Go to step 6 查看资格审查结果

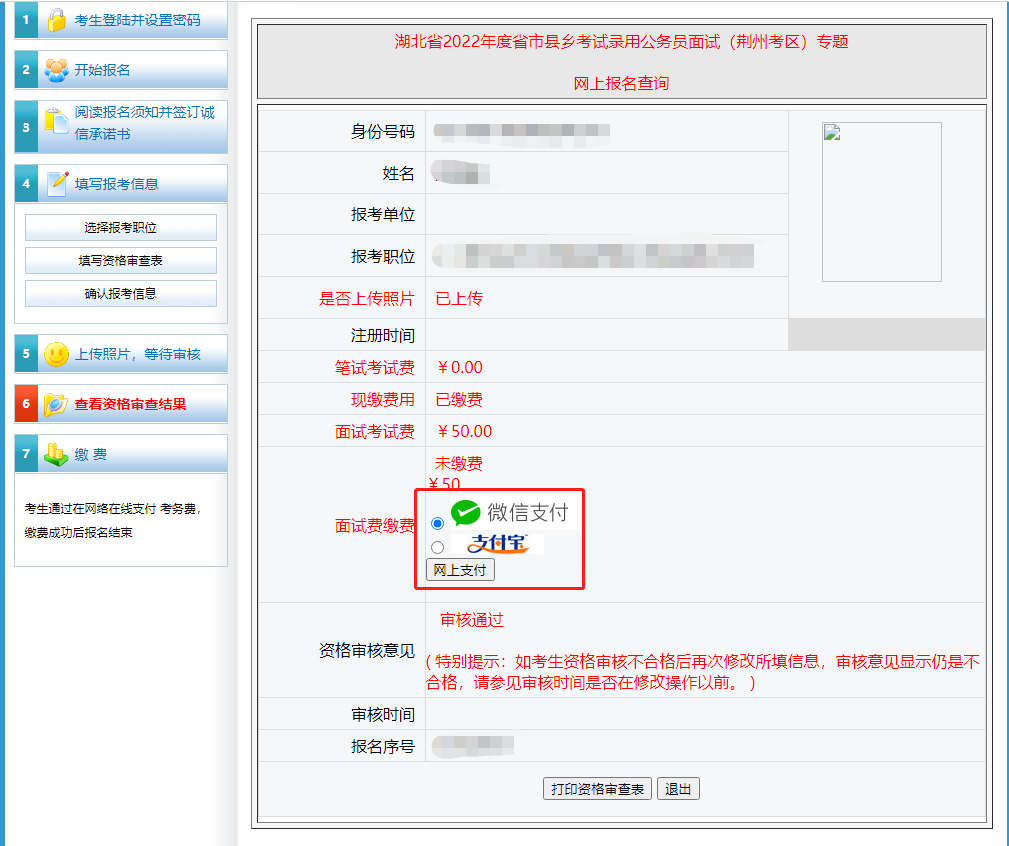[x=130, y=405]
